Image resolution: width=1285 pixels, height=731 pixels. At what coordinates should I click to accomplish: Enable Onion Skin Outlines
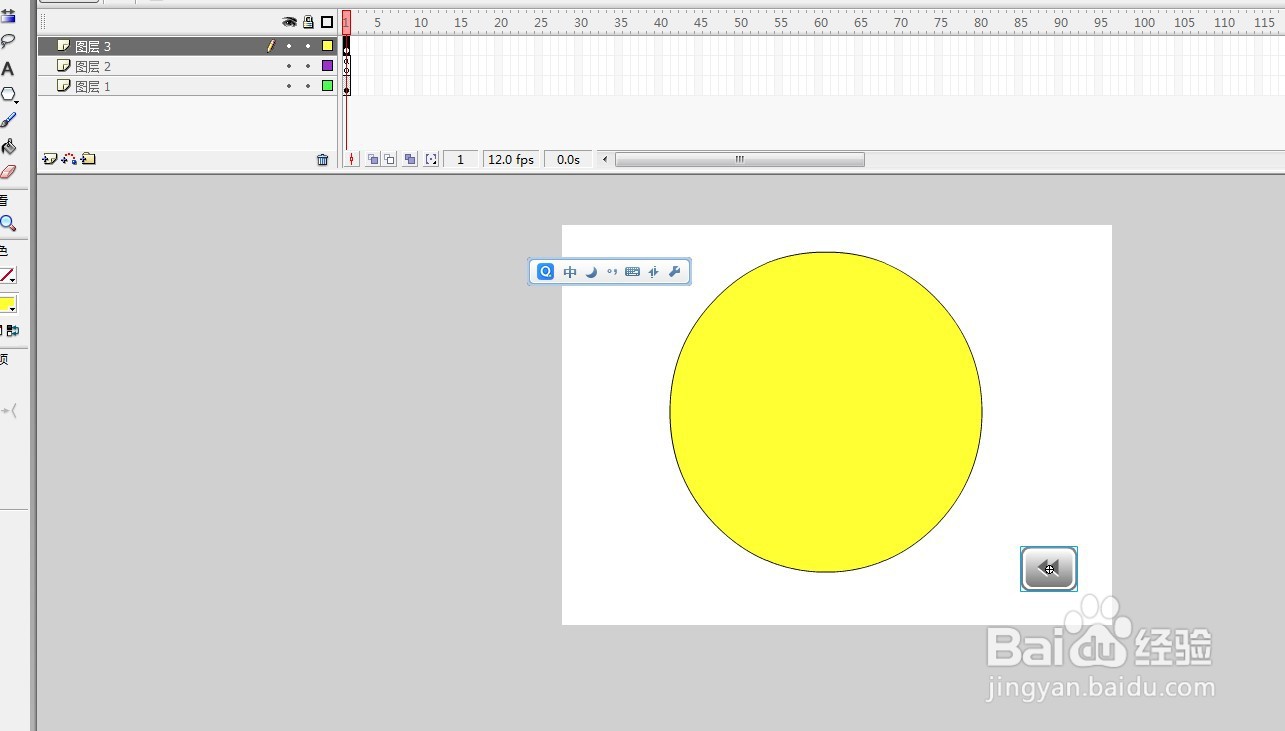point(390,159)
